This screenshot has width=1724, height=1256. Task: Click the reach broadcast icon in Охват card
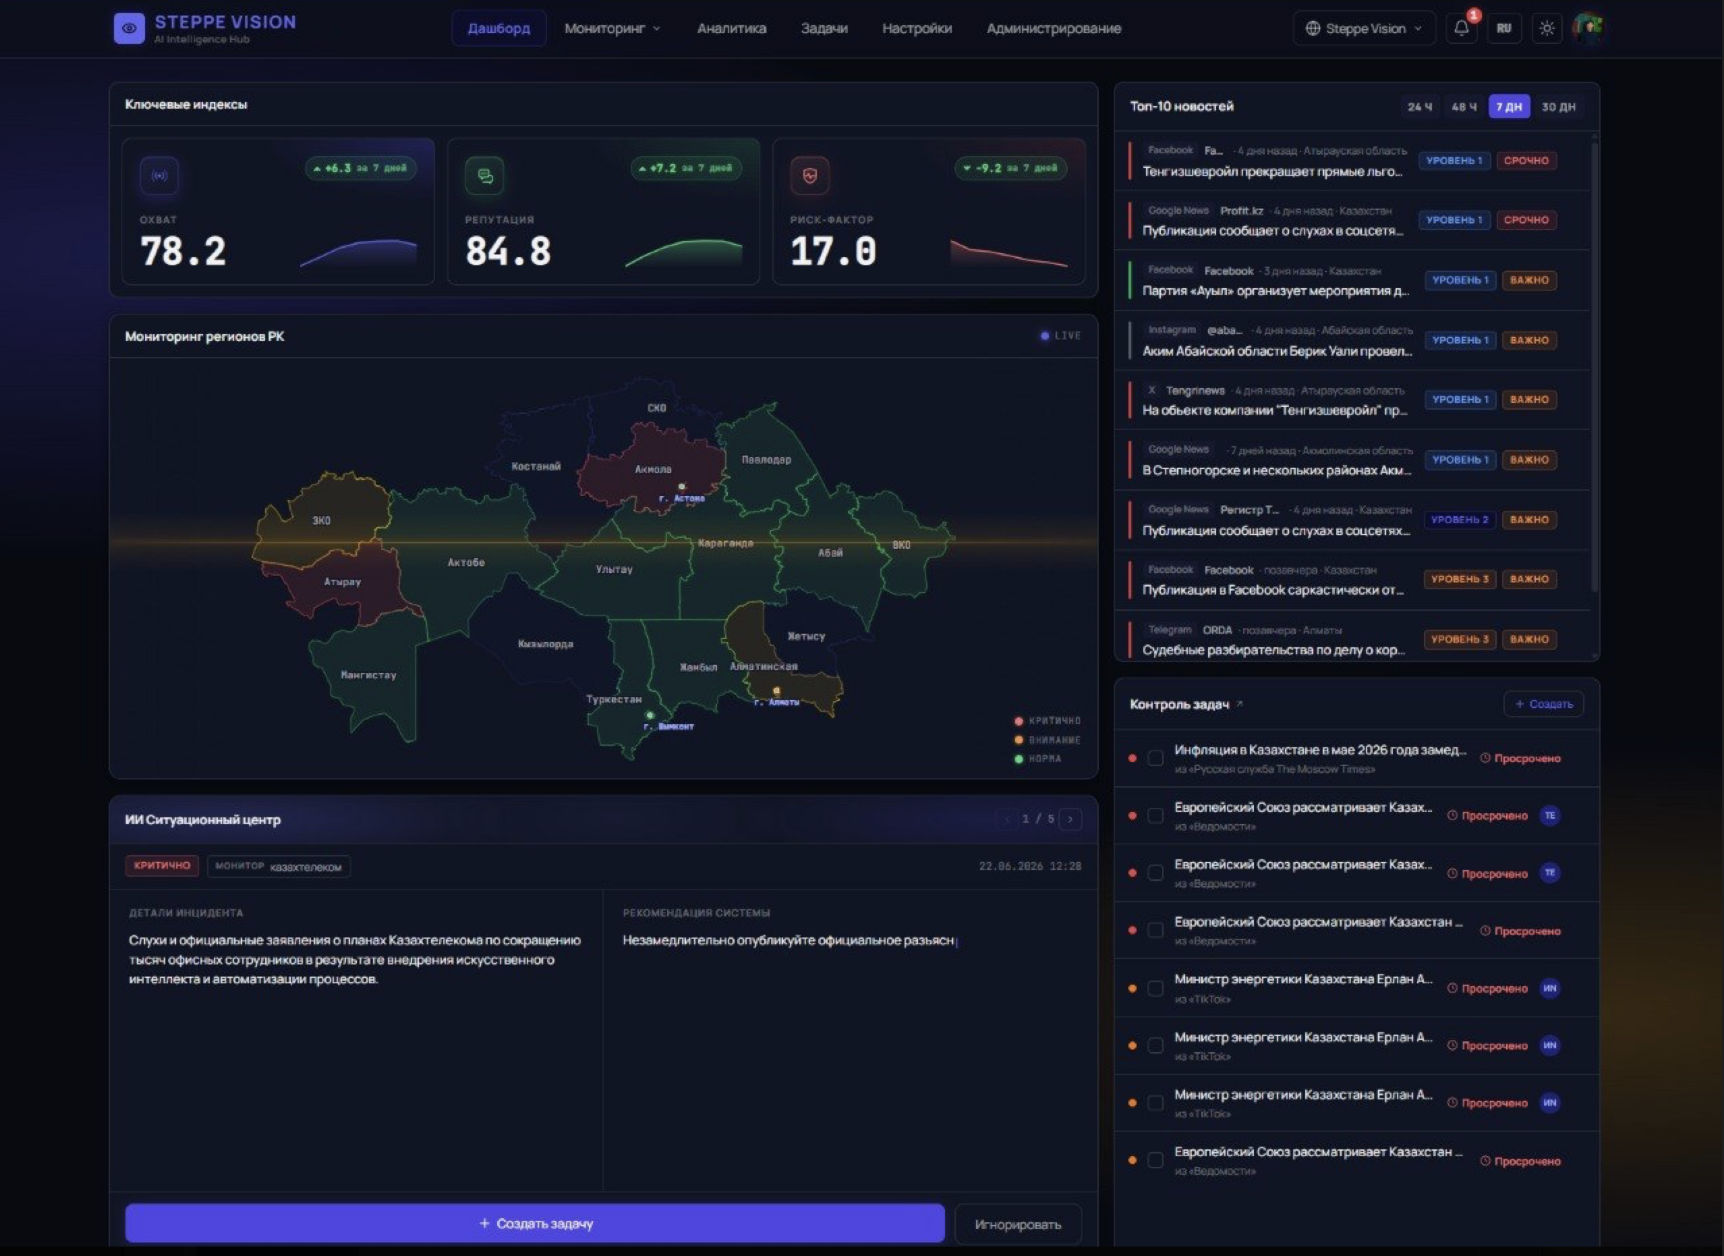[x=159, y=176]
